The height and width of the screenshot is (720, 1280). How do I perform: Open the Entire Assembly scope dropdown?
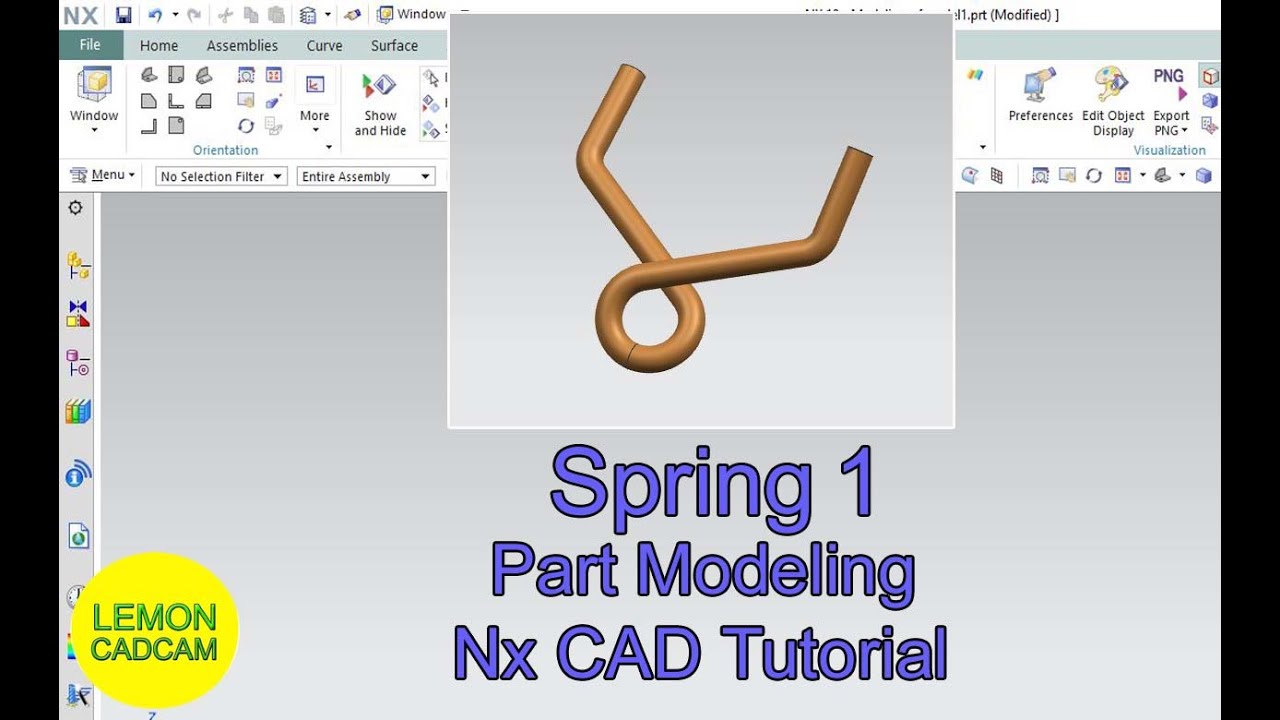click(x=366, y=176)
